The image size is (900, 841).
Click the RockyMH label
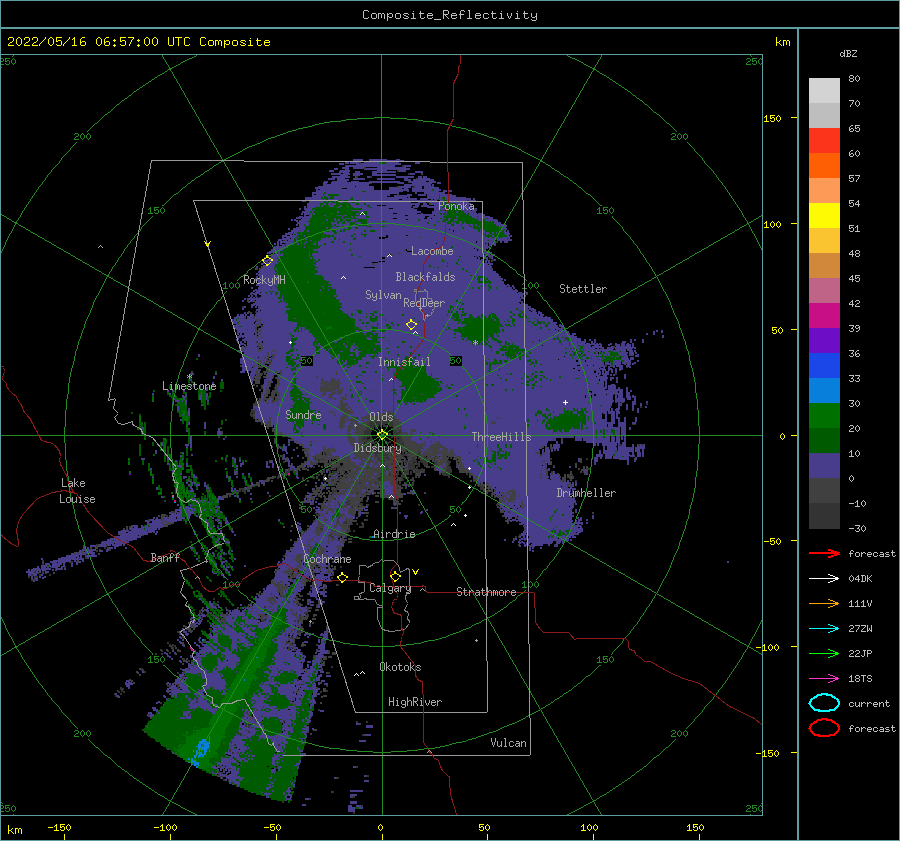(x=264, y=280)
